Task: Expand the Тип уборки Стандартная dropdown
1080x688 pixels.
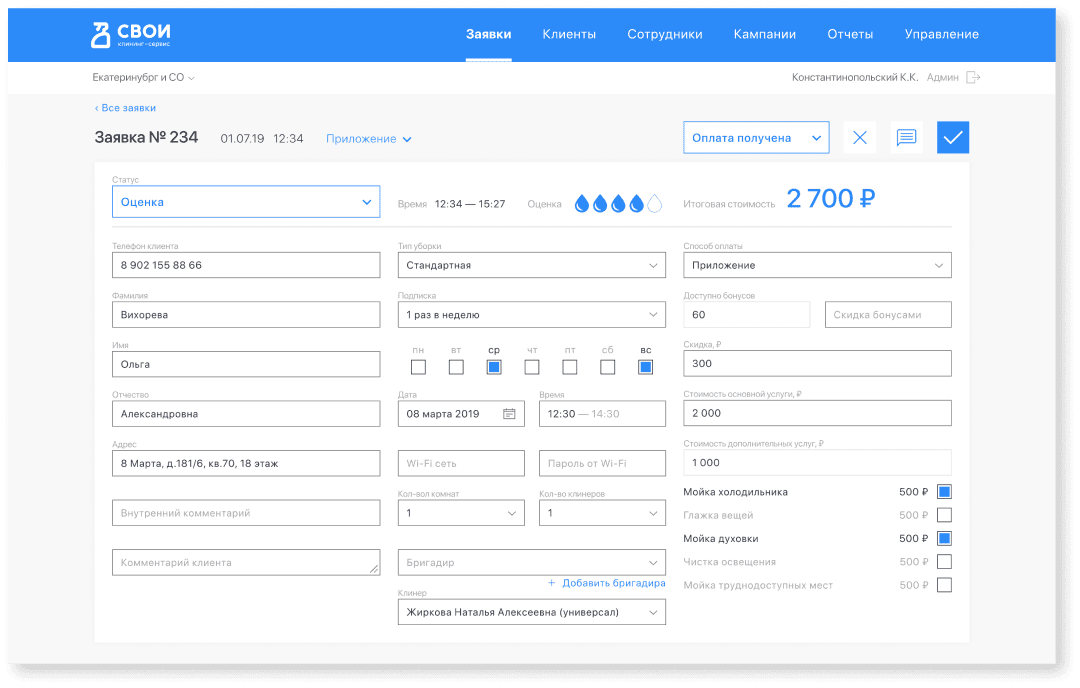Action: tap(531, 265)
